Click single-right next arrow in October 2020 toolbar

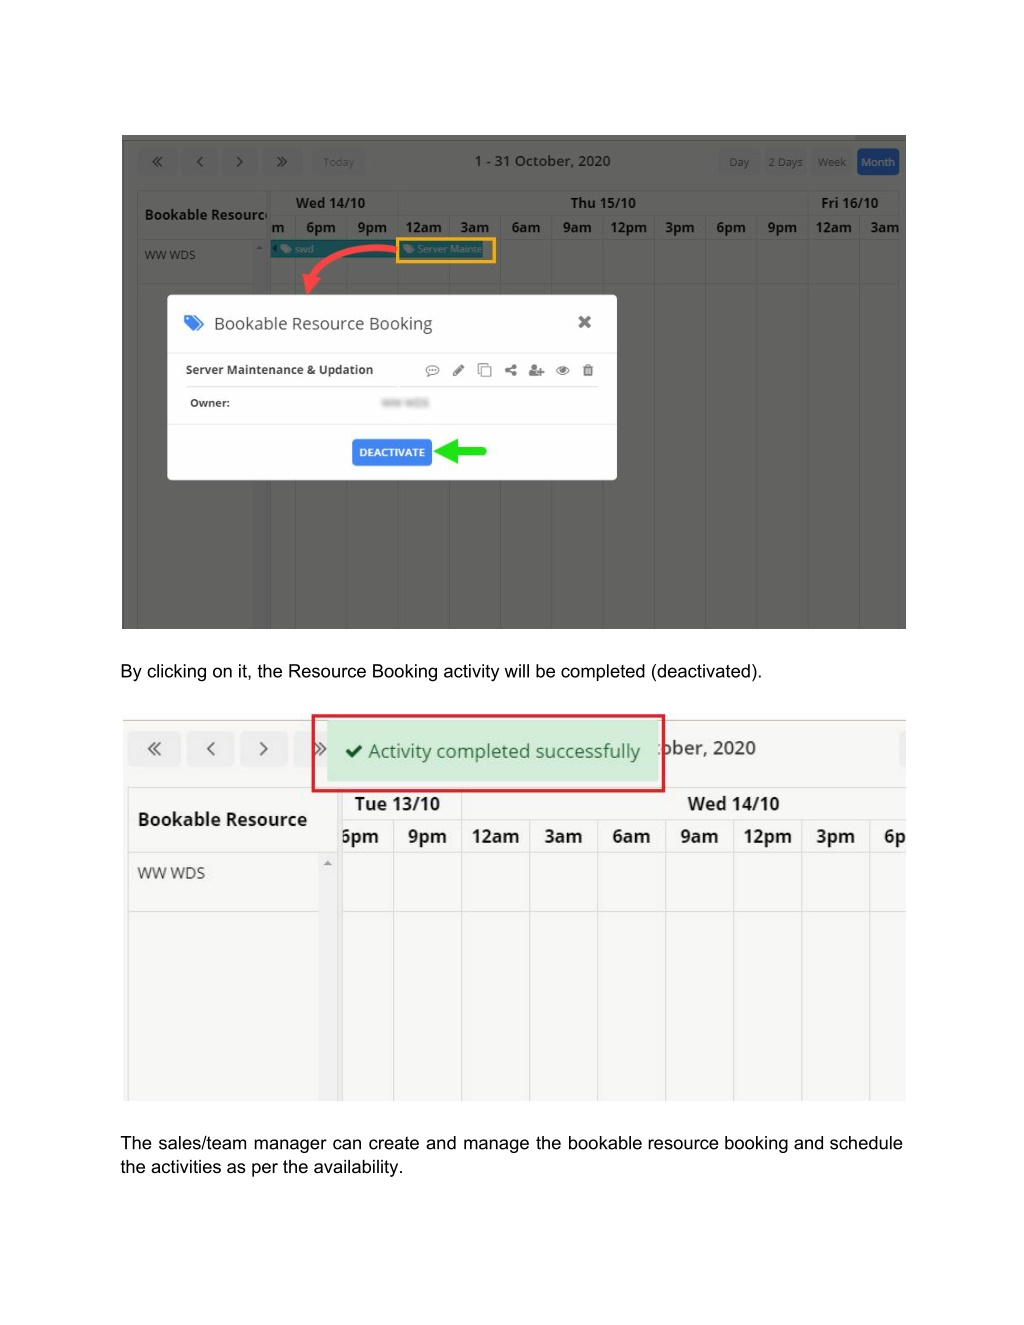tap(239, 161)
